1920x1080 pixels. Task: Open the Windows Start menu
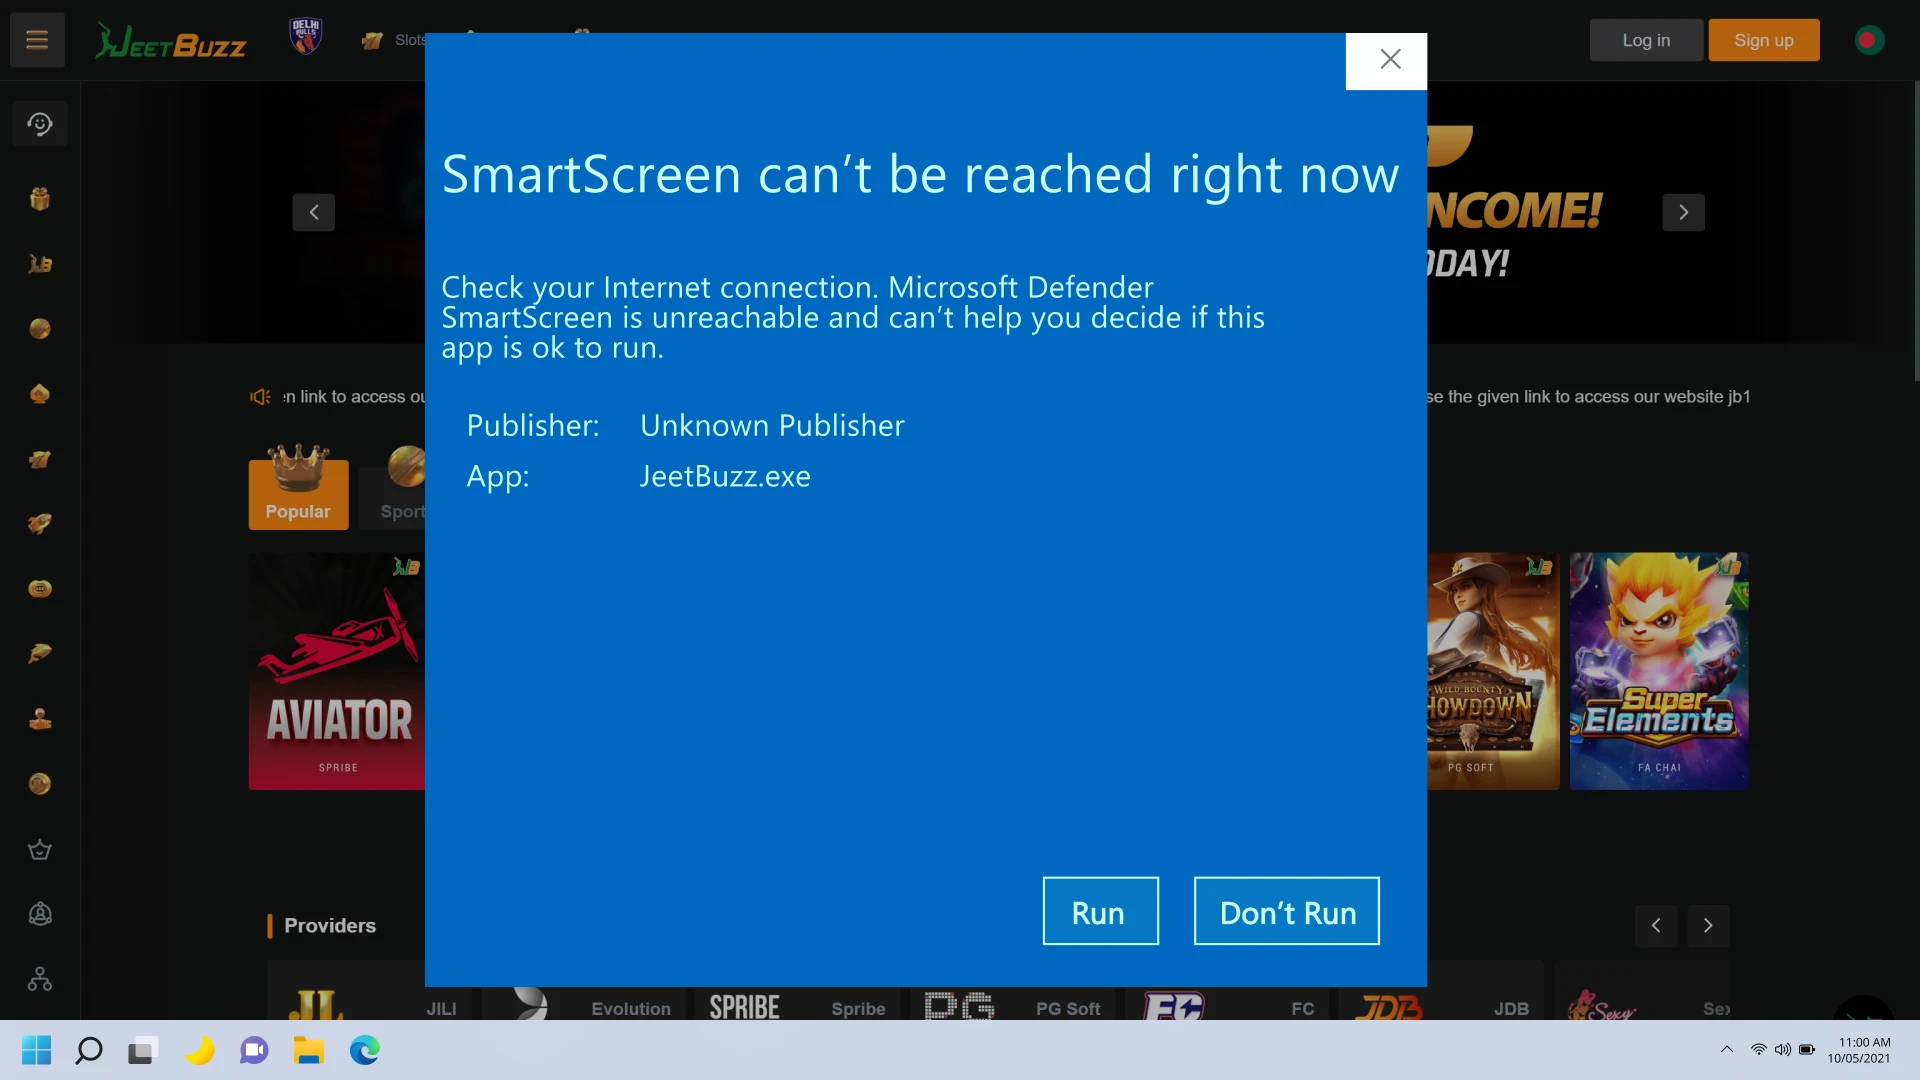36,1050
